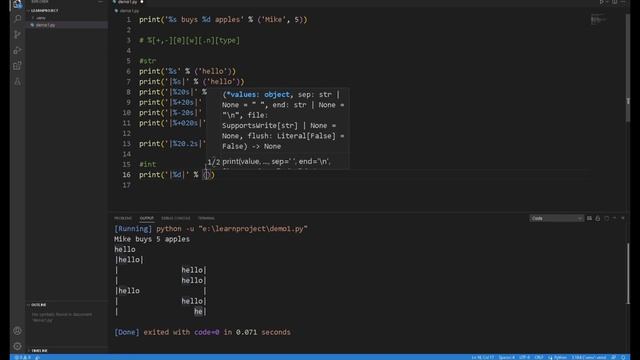Open the Run and Debug view

click(x=18, y=50)
